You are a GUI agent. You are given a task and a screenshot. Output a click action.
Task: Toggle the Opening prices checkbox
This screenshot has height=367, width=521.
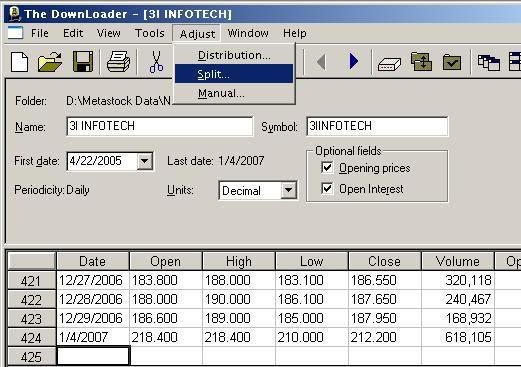[x=327, y=168]
